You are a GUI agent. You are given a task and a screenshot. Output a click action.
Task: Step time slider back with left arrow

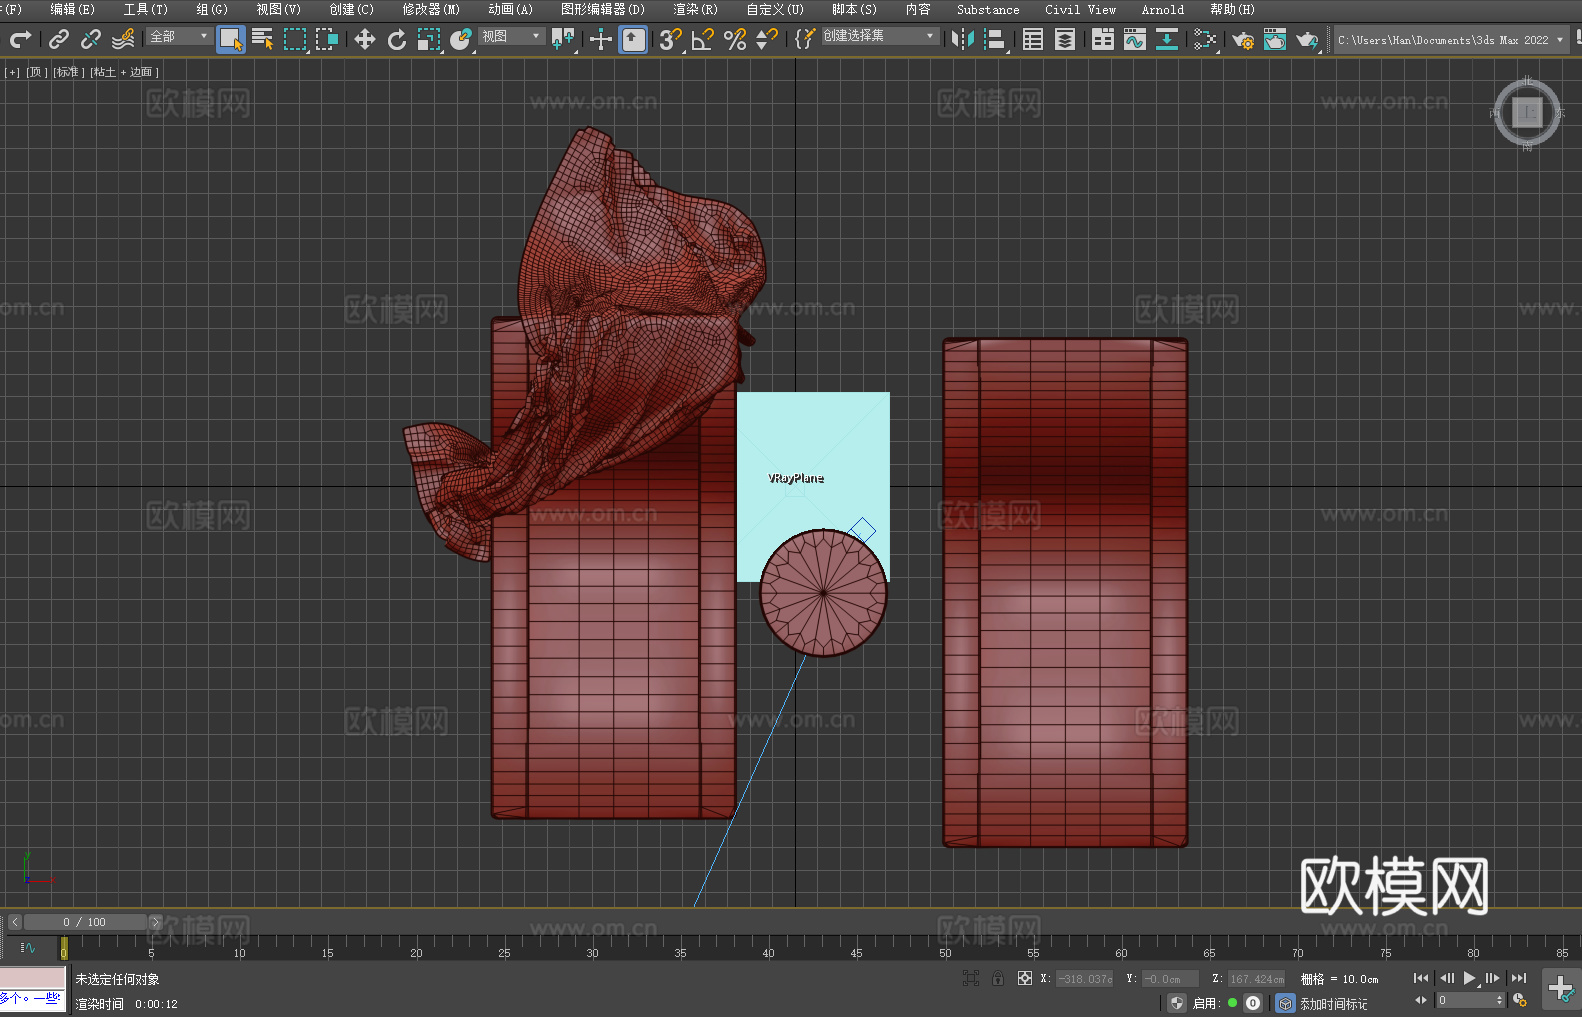(x=14, y=922)
